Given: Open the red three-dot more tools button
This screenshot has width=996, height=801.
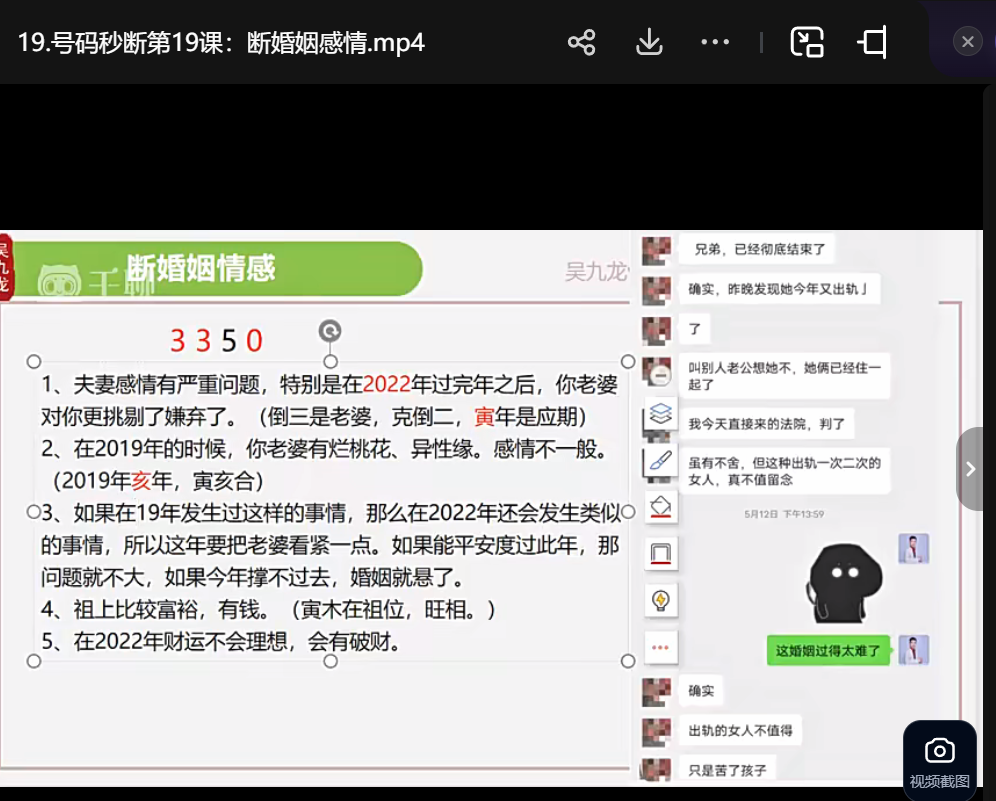Looking at the screenshot, I should 659,647.
